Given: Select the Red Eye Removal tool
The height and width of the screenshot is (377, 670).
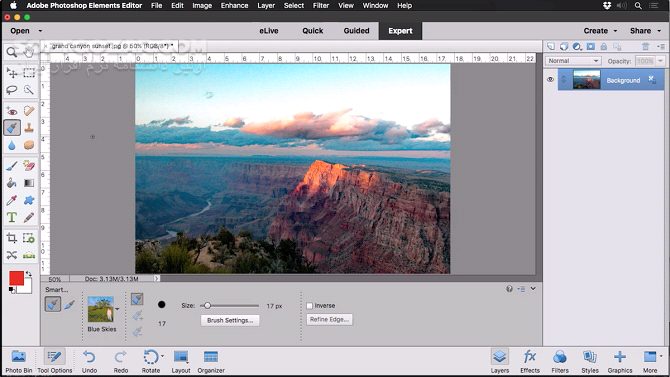Looking at the screenshot, I should tap(12, 111).
